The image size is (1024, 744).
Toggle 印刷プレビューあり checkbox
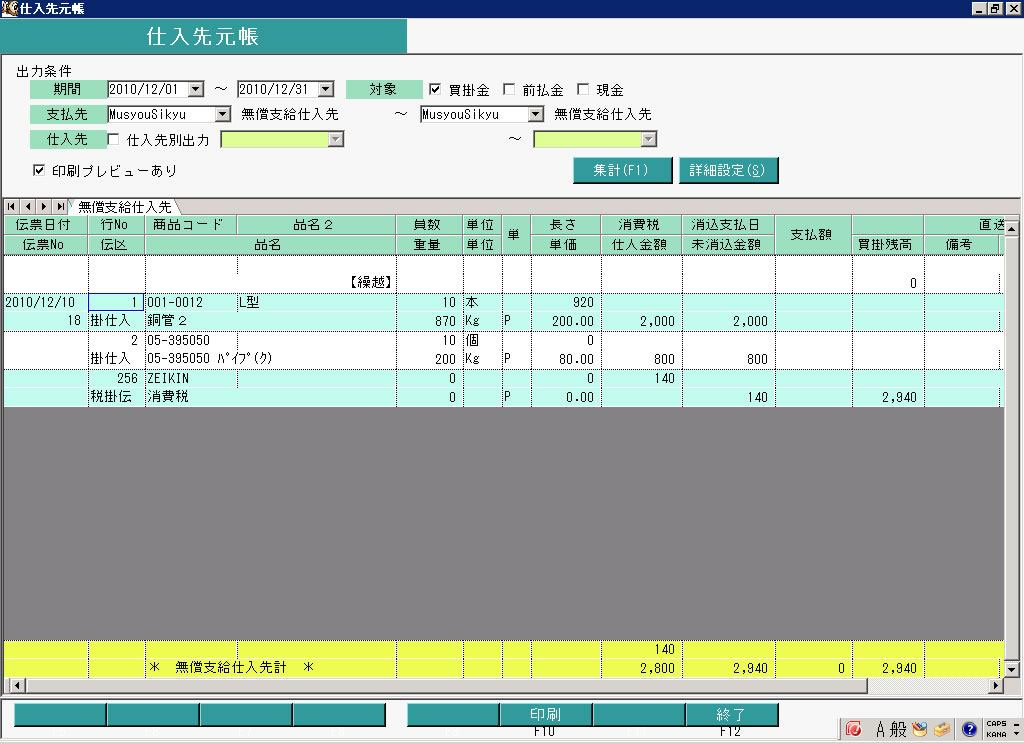pyautogui.click(x=39, y=170)
